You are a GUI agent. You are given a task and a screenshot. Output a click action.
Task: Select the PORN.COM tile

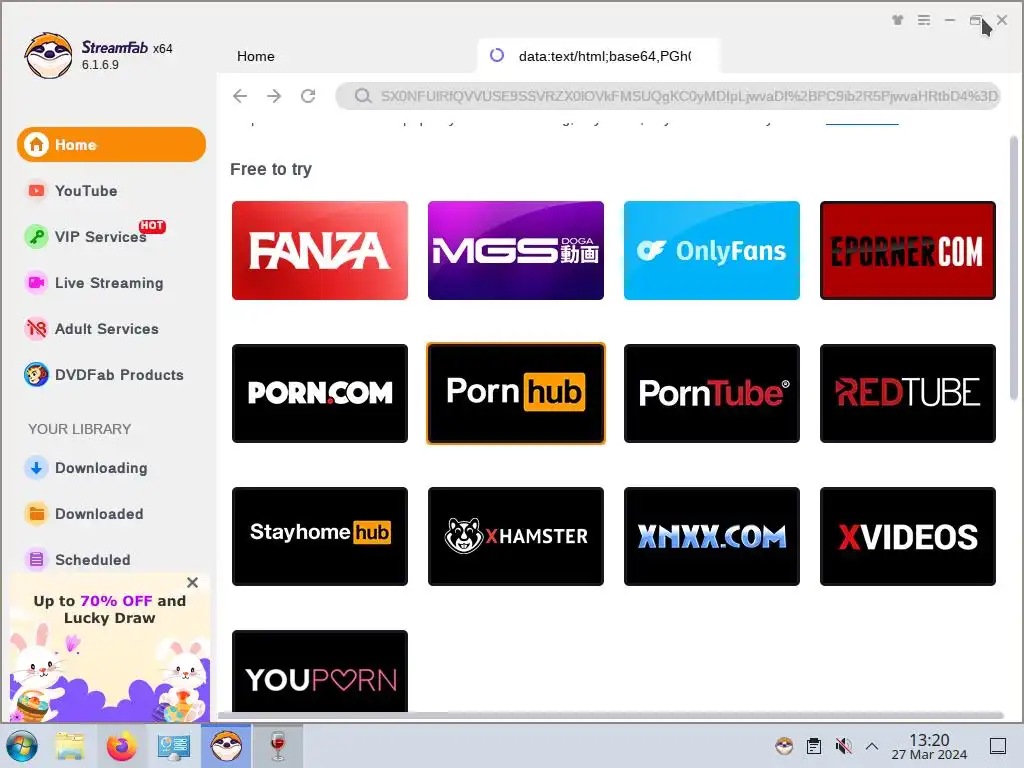(320, 393)
